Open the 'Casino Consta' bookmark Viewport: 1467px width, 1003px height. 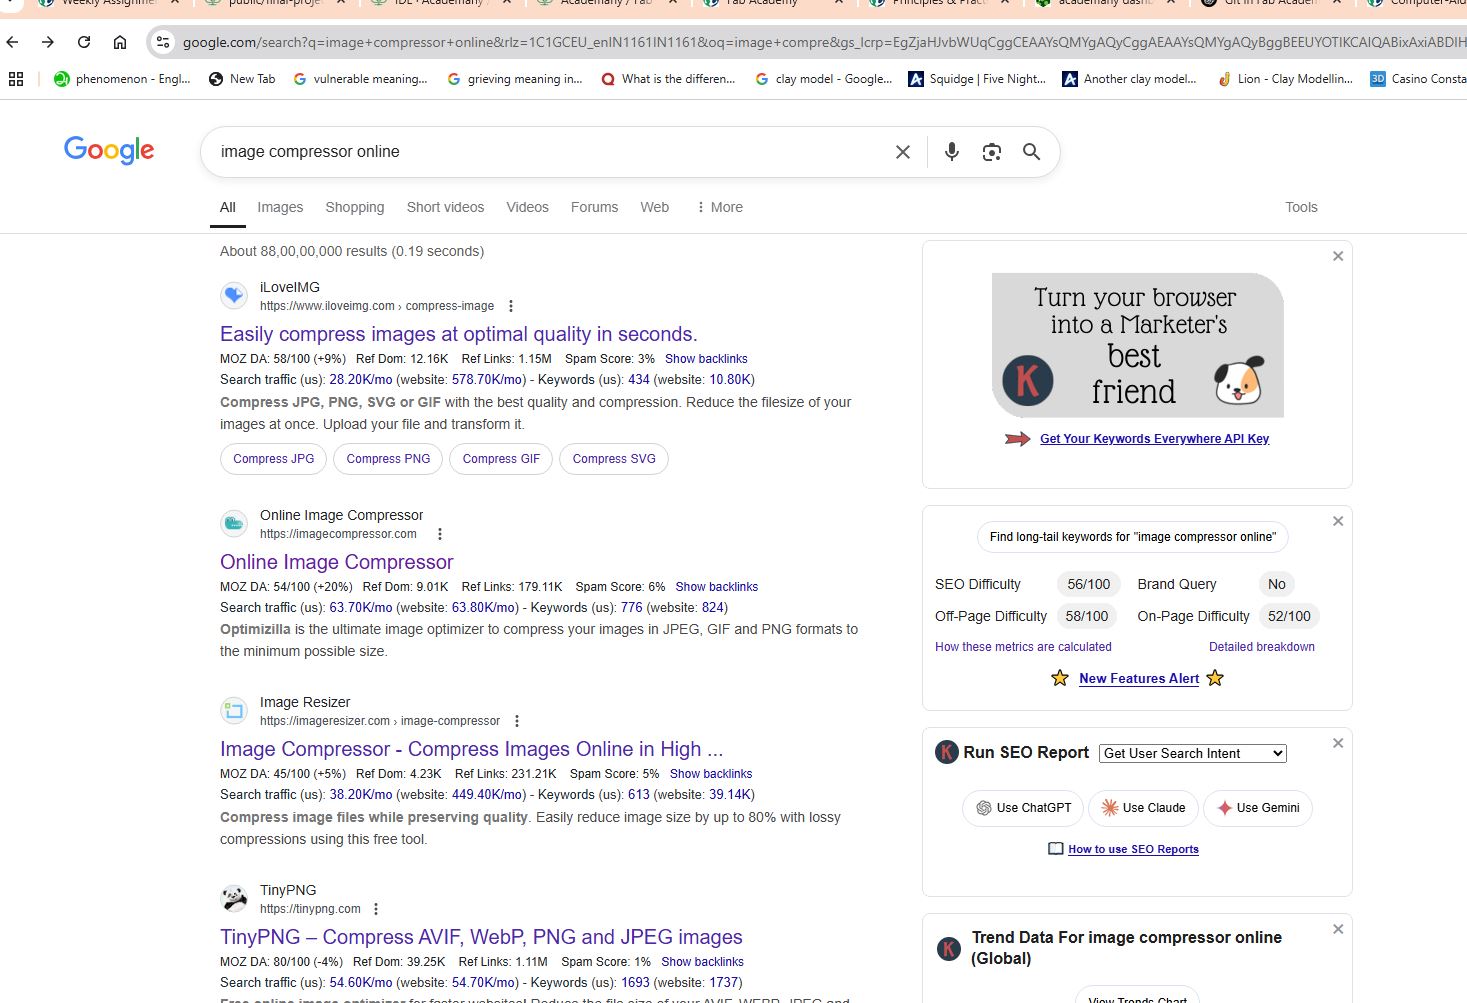[x=1418, y=79]
